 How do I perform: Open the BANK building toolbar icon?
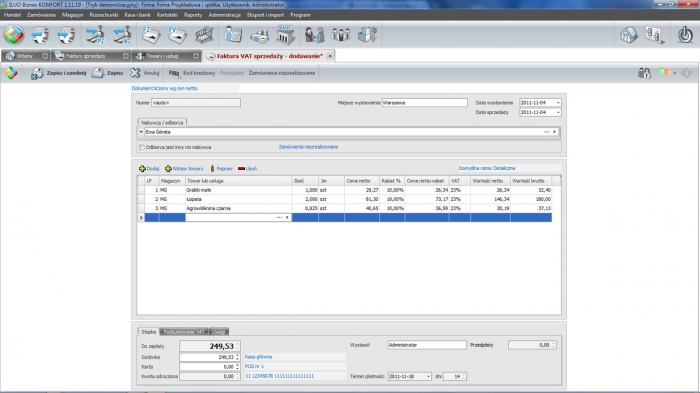285,34
